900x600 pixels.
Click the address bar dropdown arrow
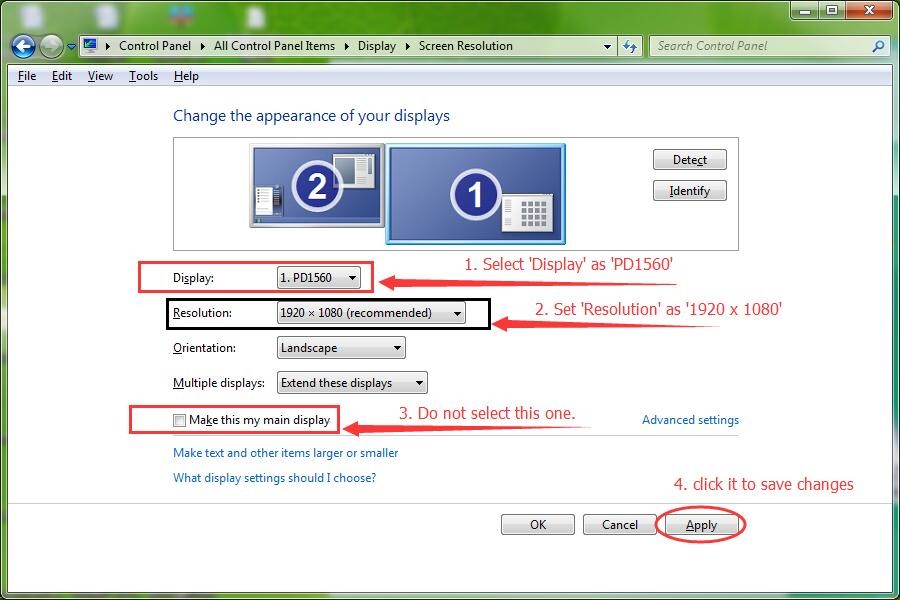click(x=607, y=46)
